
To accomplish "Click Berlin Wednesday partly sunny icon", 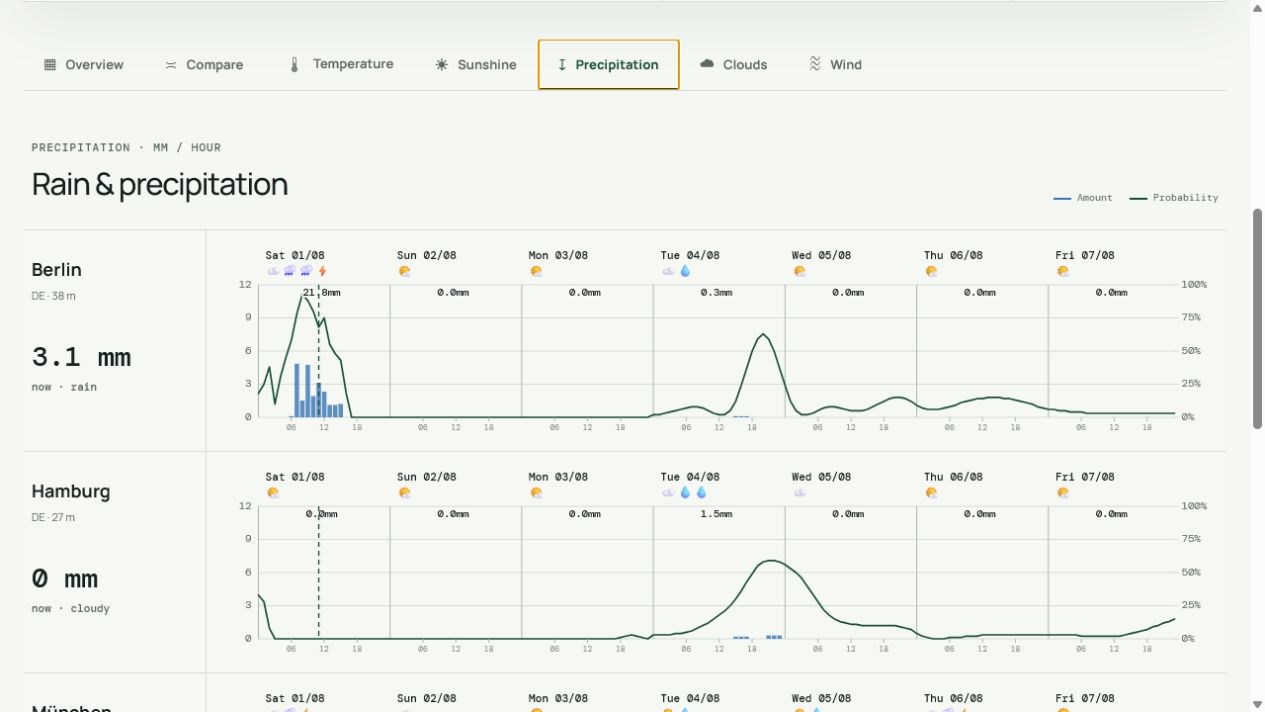I will point(799,271).
